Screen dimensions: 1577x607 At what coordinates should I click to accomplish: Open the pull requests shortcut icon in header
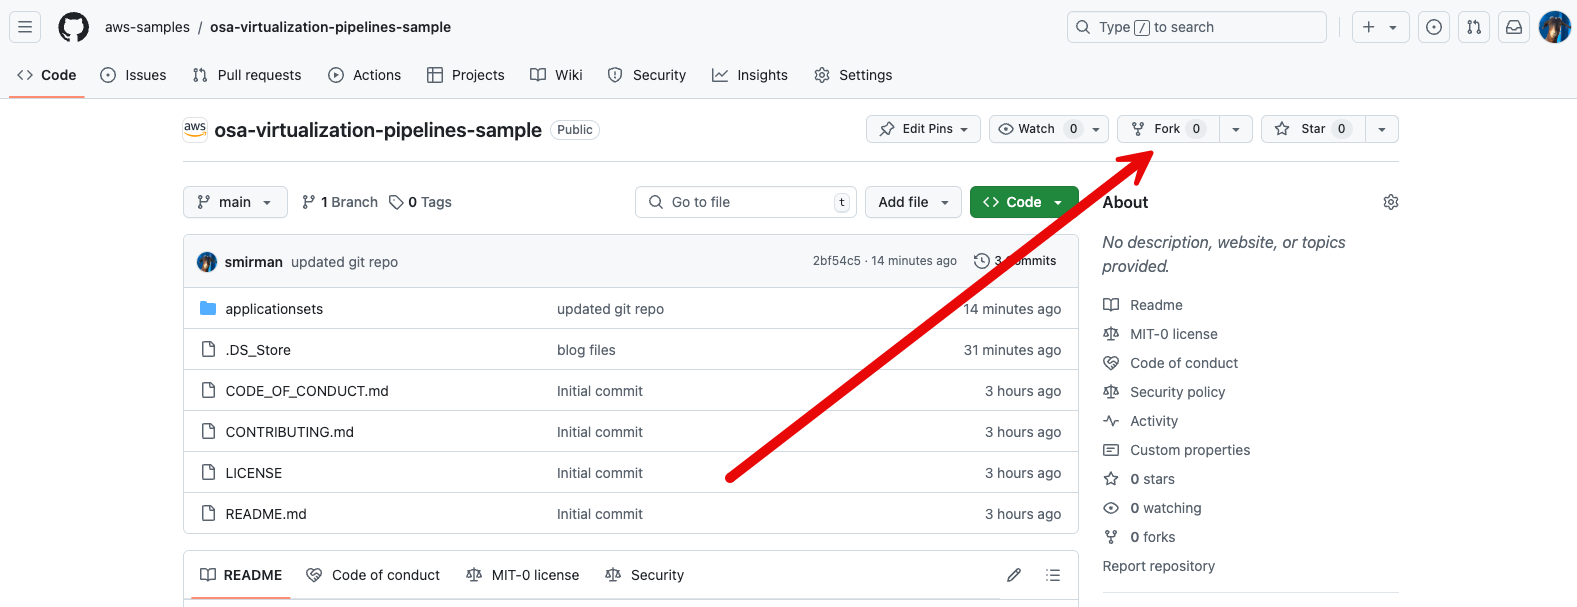point(1474,27)
